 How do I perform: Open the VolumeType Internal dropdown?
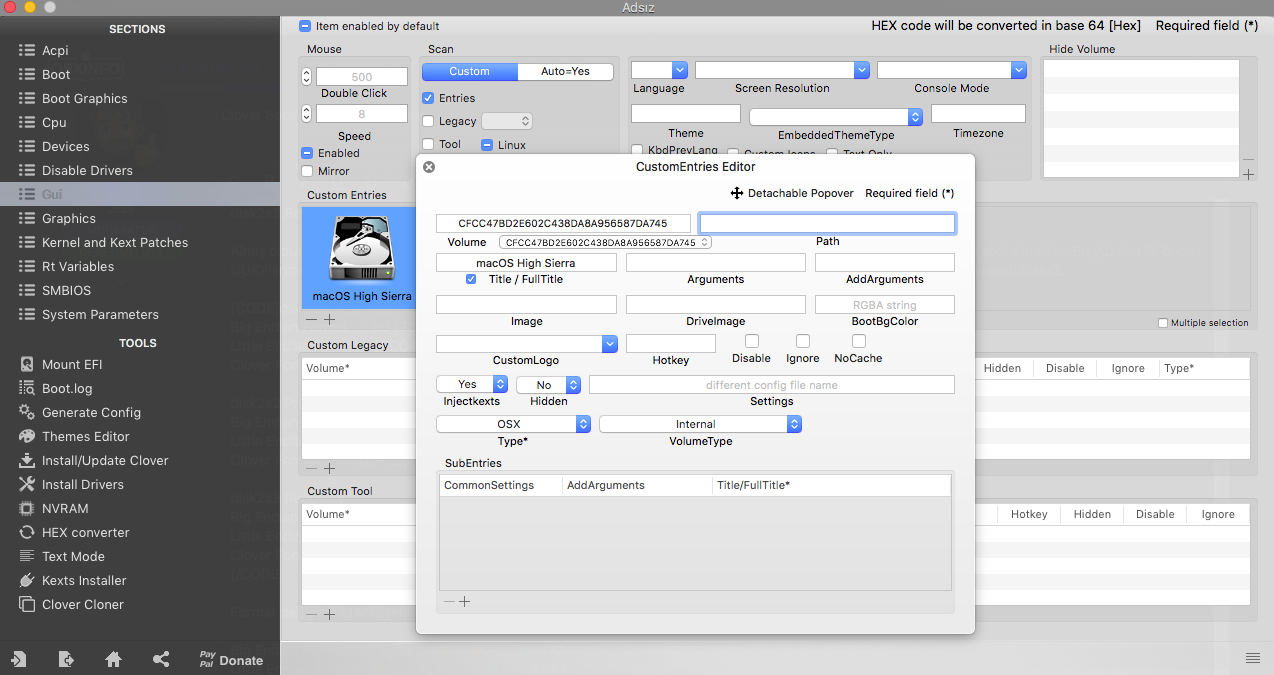click(x=700, y=424)
